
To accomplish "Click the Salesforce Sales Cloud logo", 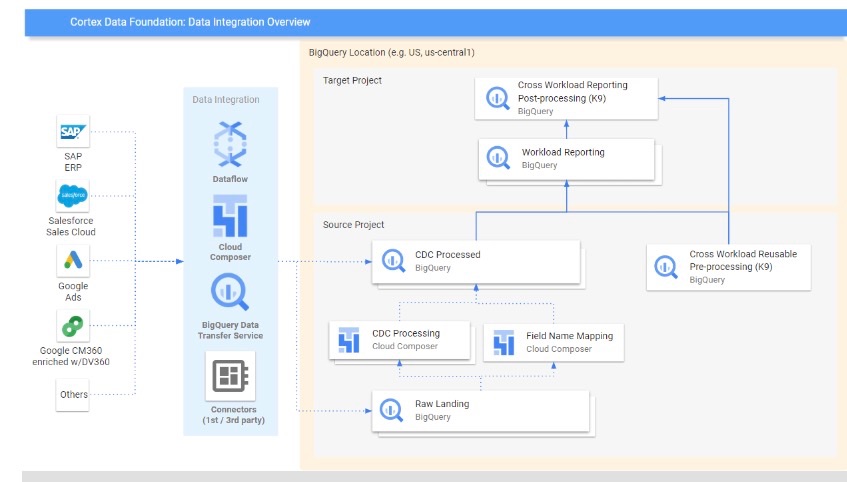I will click(x=73, y=195).
